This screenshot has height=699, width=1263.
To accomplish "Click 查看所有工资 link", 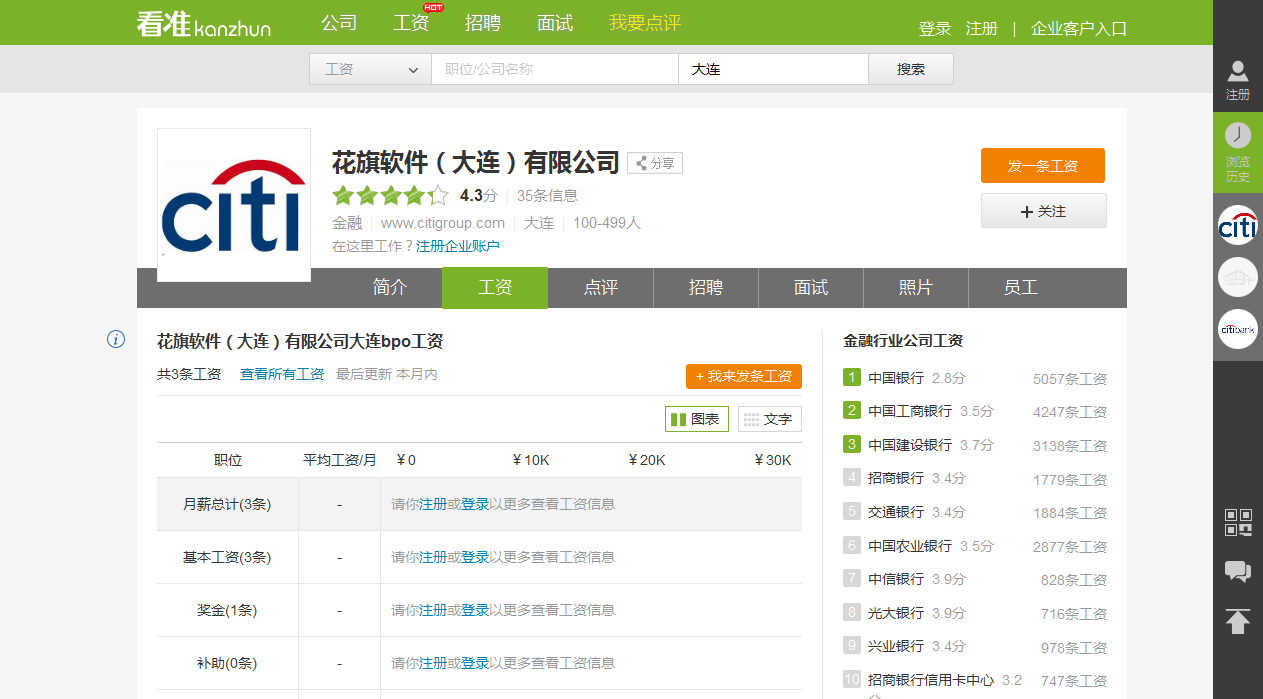I will click(x=282, y=374).
